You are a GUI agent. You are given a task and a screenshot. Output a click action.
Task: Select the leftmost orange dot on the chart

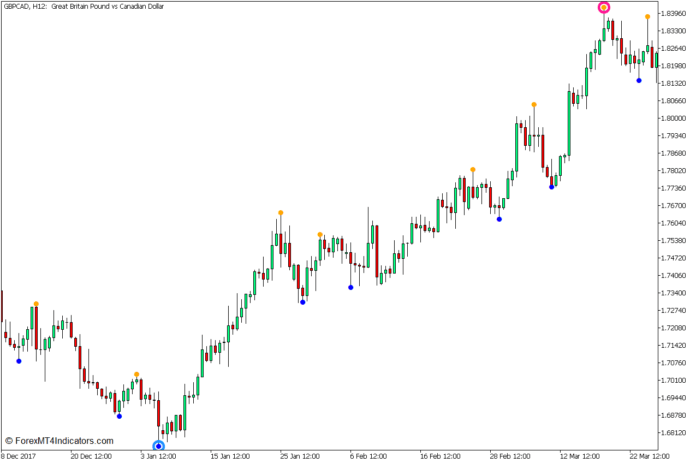[36, 303]
